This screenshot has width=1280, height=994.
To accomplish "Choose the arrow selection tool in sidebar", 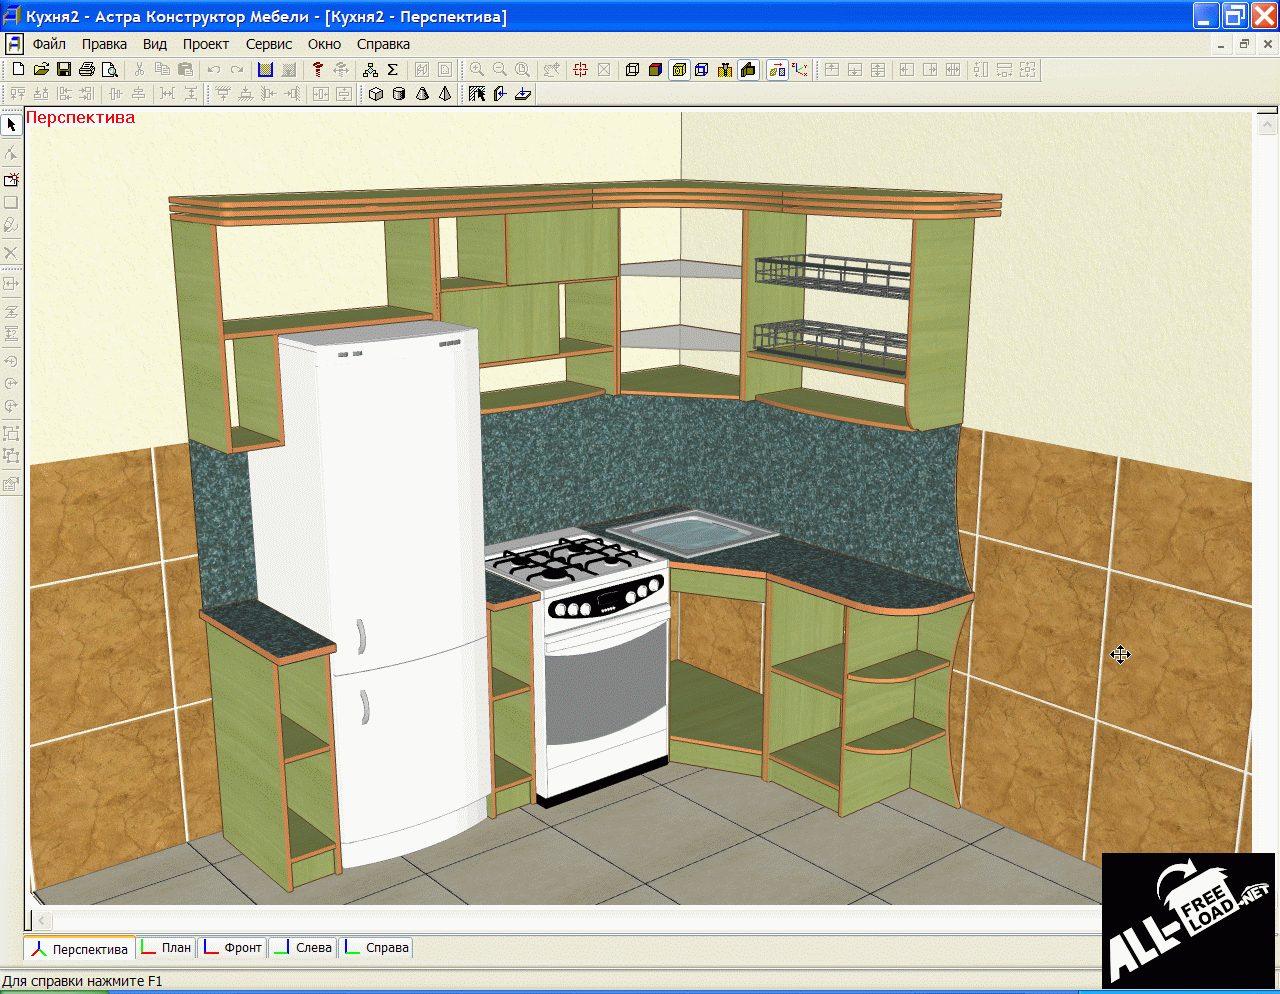I will click(x=11, y=125).
